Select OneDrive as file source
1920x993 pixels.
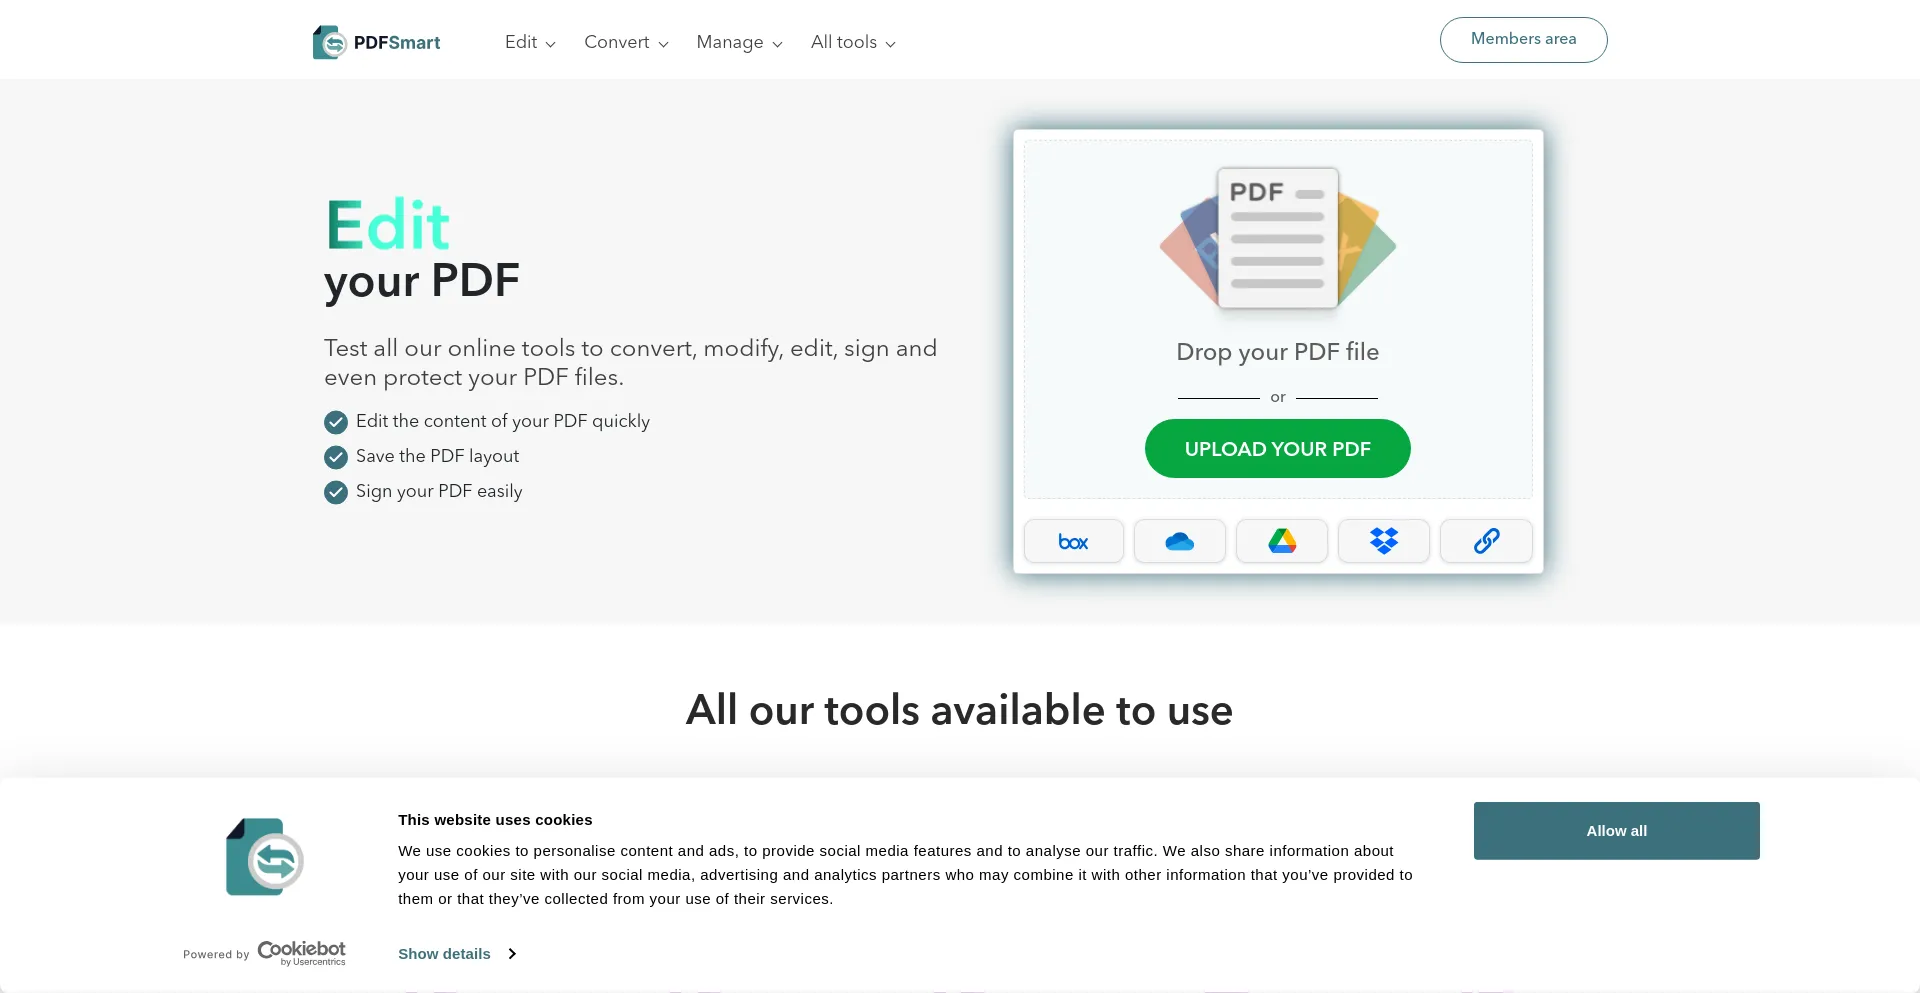pyautogui.click(x=1179, y=541)
